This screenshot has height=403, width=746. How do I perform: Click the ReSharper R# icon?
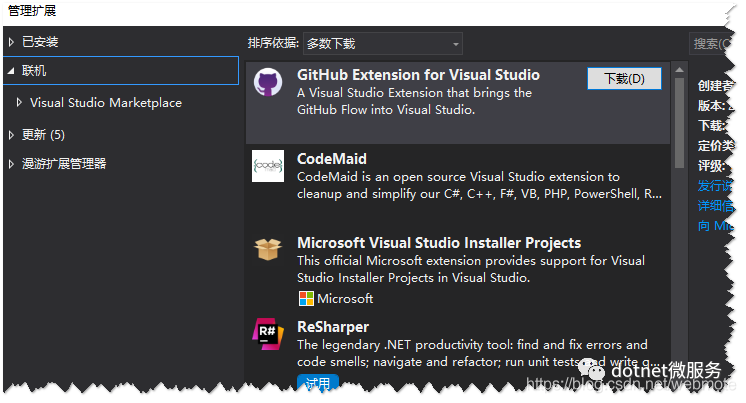click(x=268, y=334)
